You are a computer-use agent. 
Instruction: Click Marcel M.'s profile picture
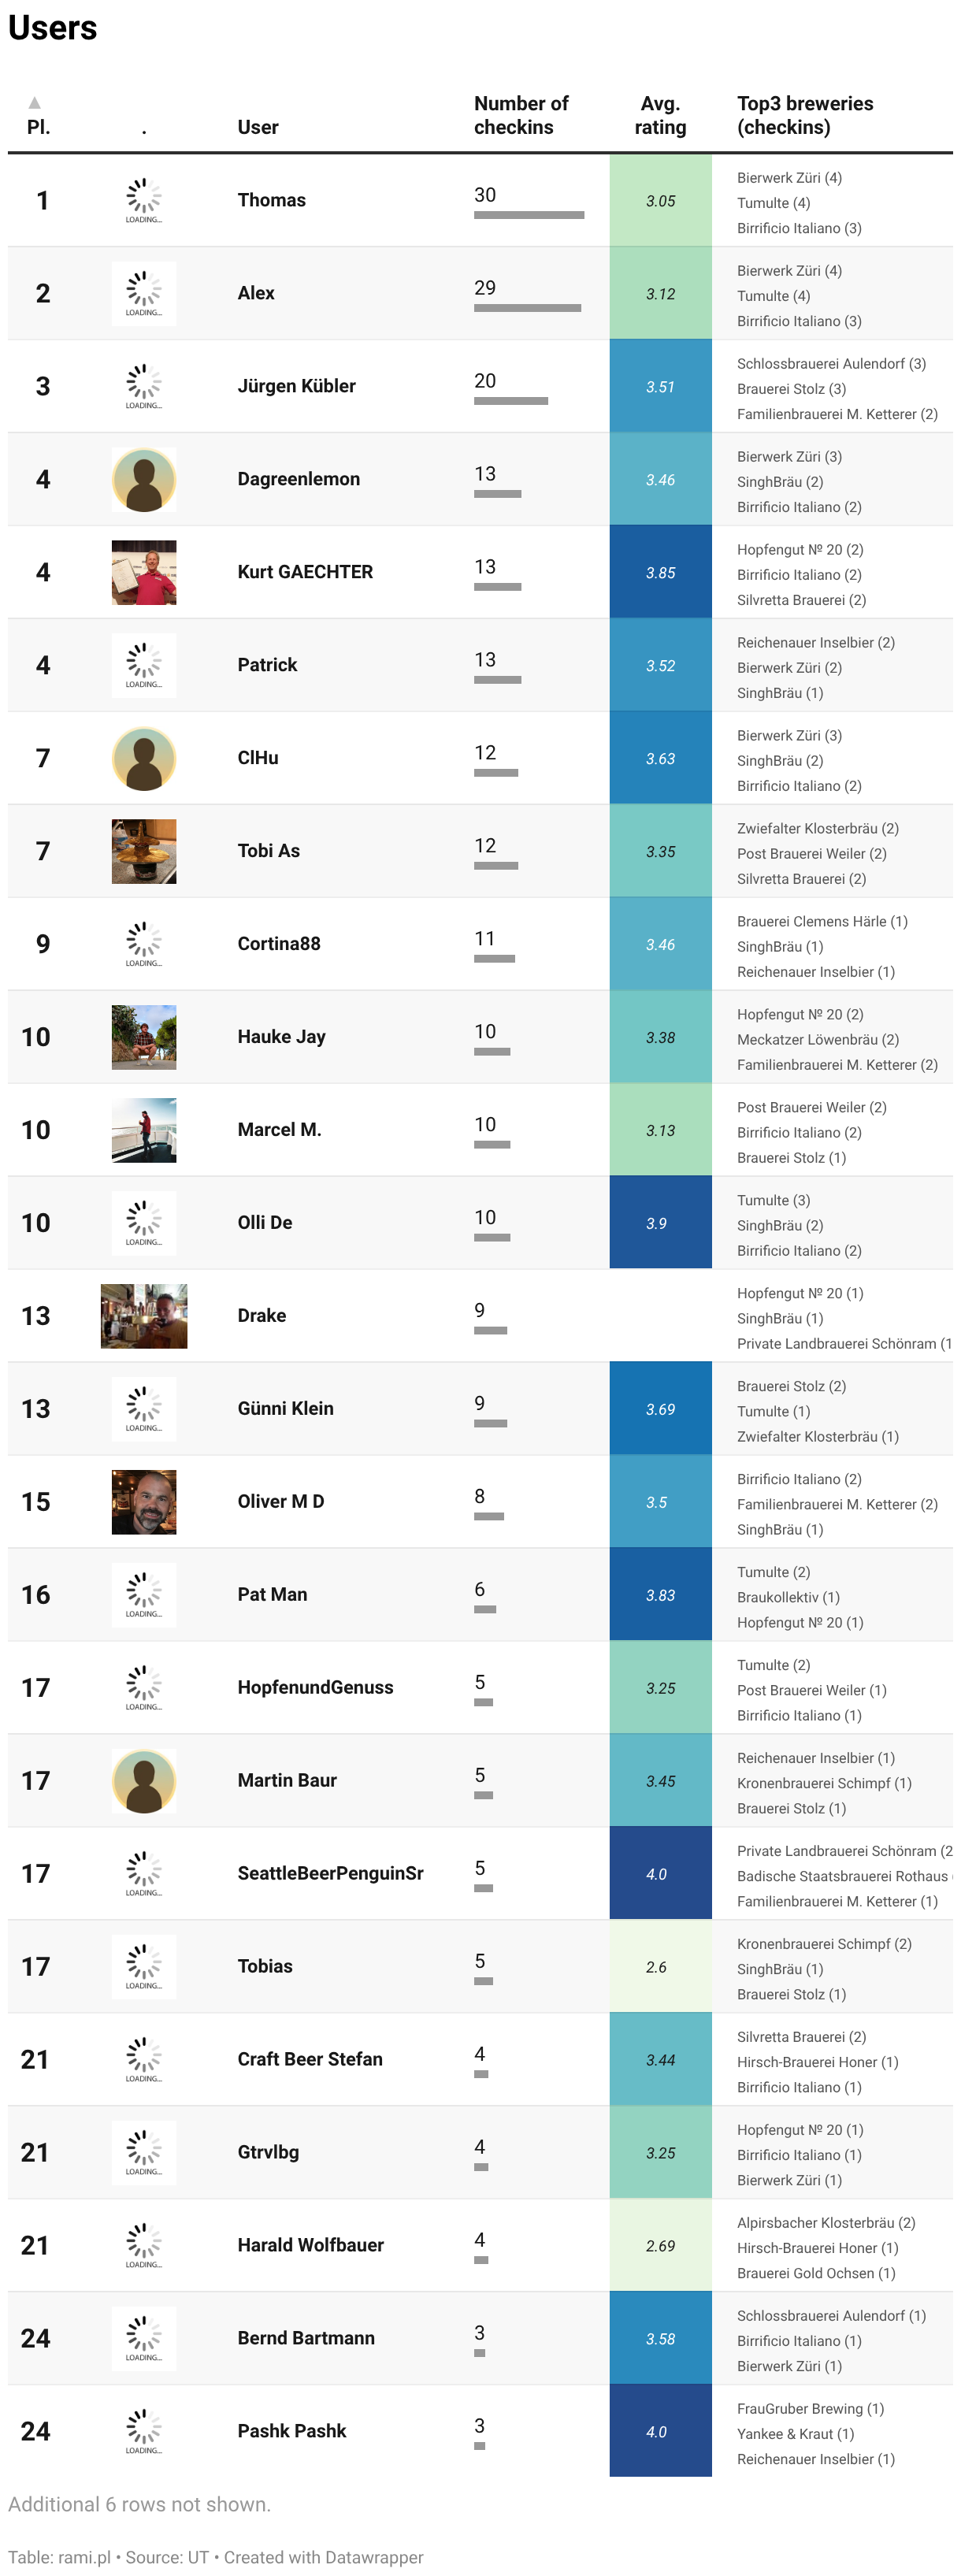(144, 1131)
